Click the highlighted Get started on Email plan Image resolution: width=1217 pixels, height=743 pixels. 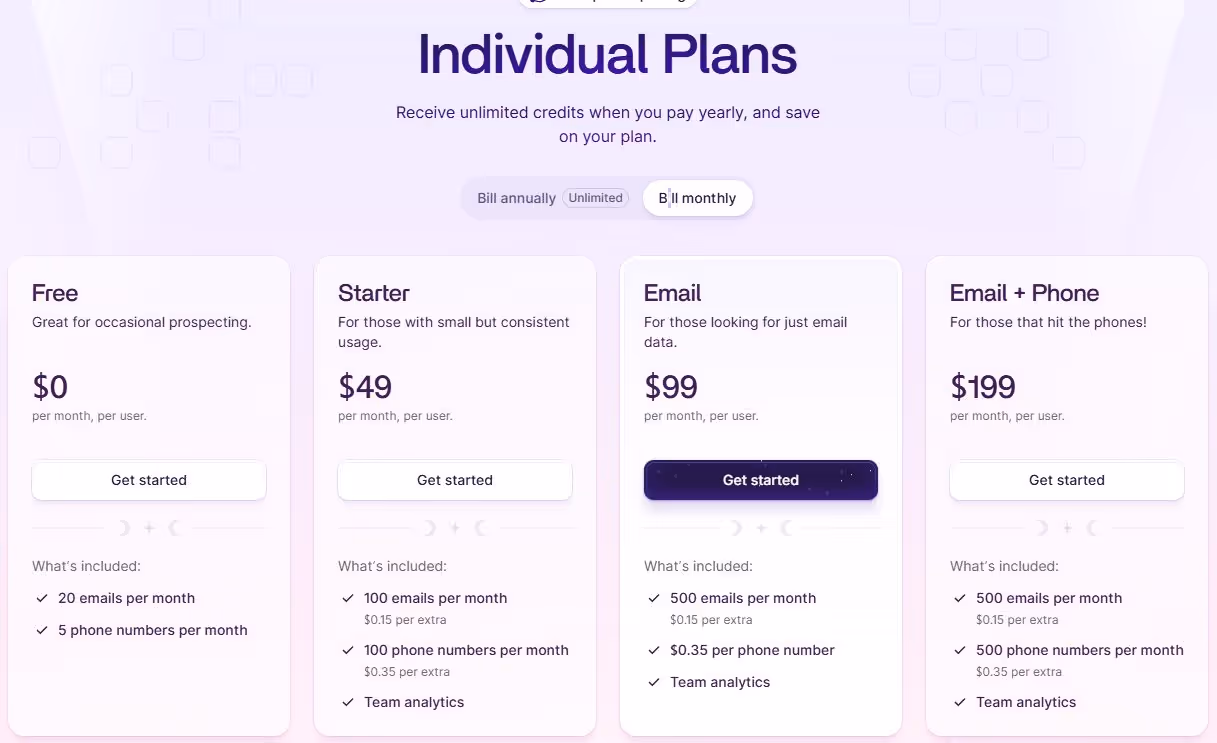coord(760,480)
